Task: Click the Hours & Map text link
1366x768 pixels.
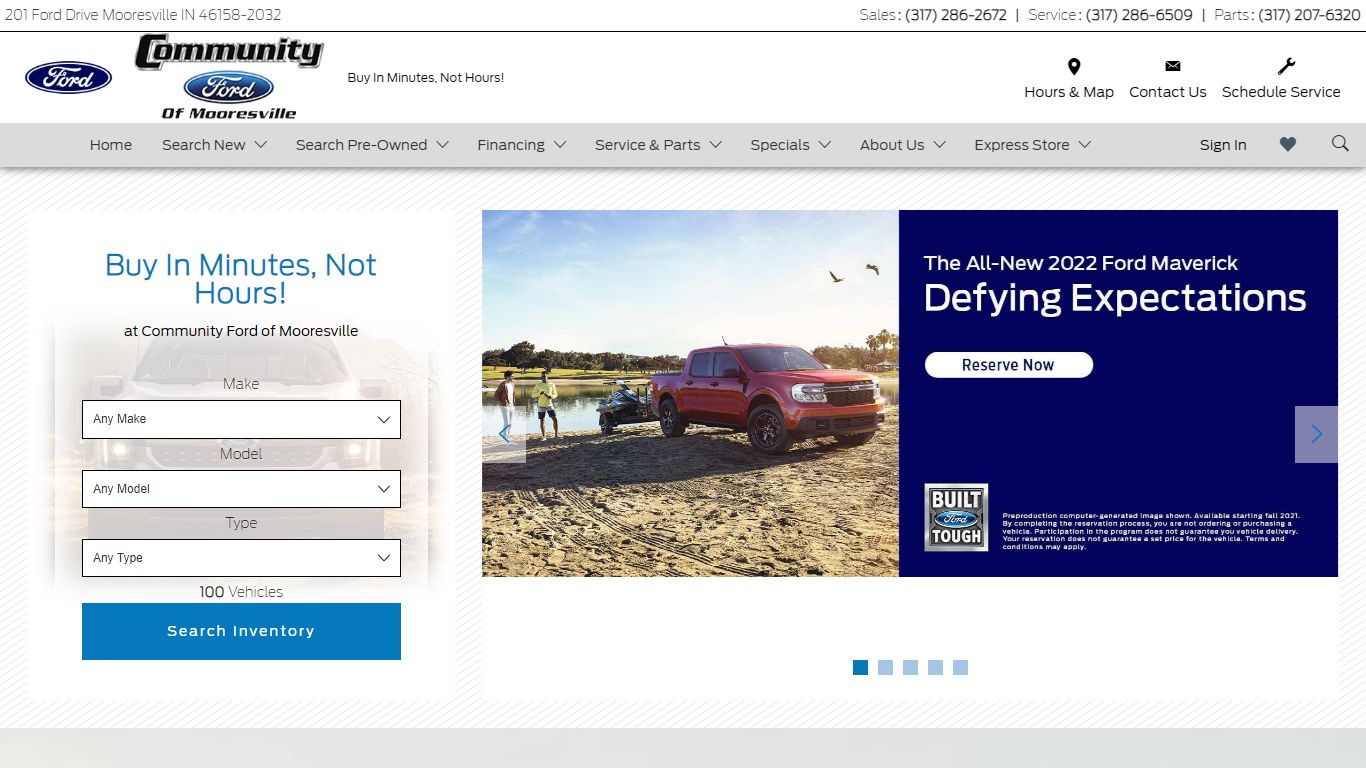Action: [x=1069, y=92]
